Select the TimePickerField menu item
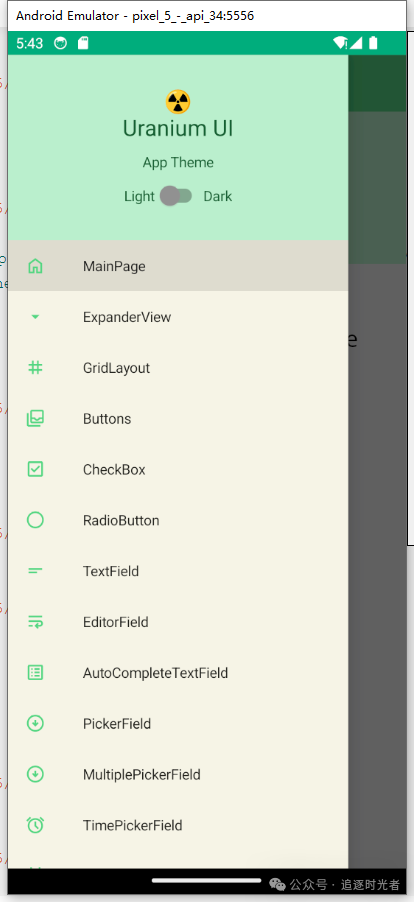414x902 pixels. (x=178, y=825)
